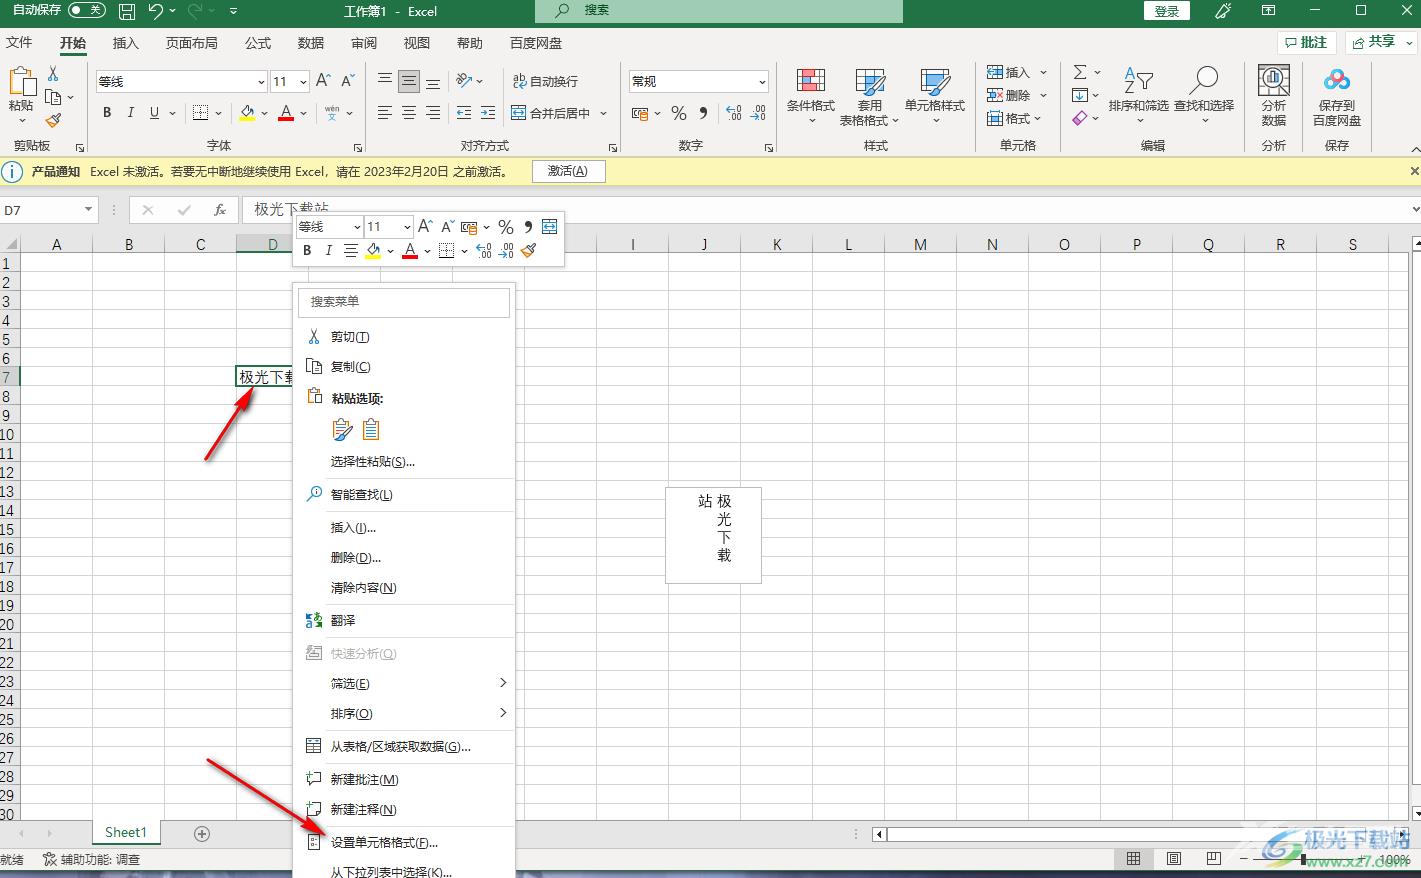Open the mini toolbar font size dropdown
Image resolution: width=1421 pixels, height=878 pixels.
[x=406, y=227]
